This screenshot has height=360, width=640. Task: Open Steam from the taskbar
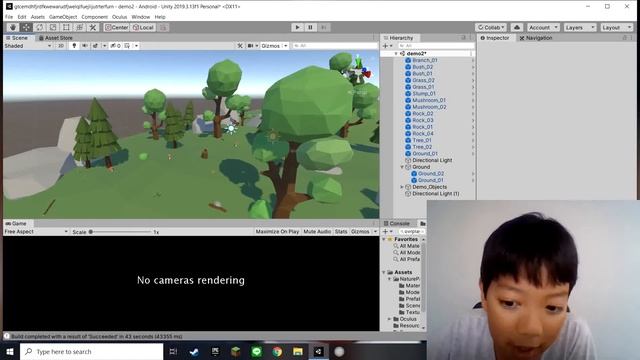coord(194,351)
